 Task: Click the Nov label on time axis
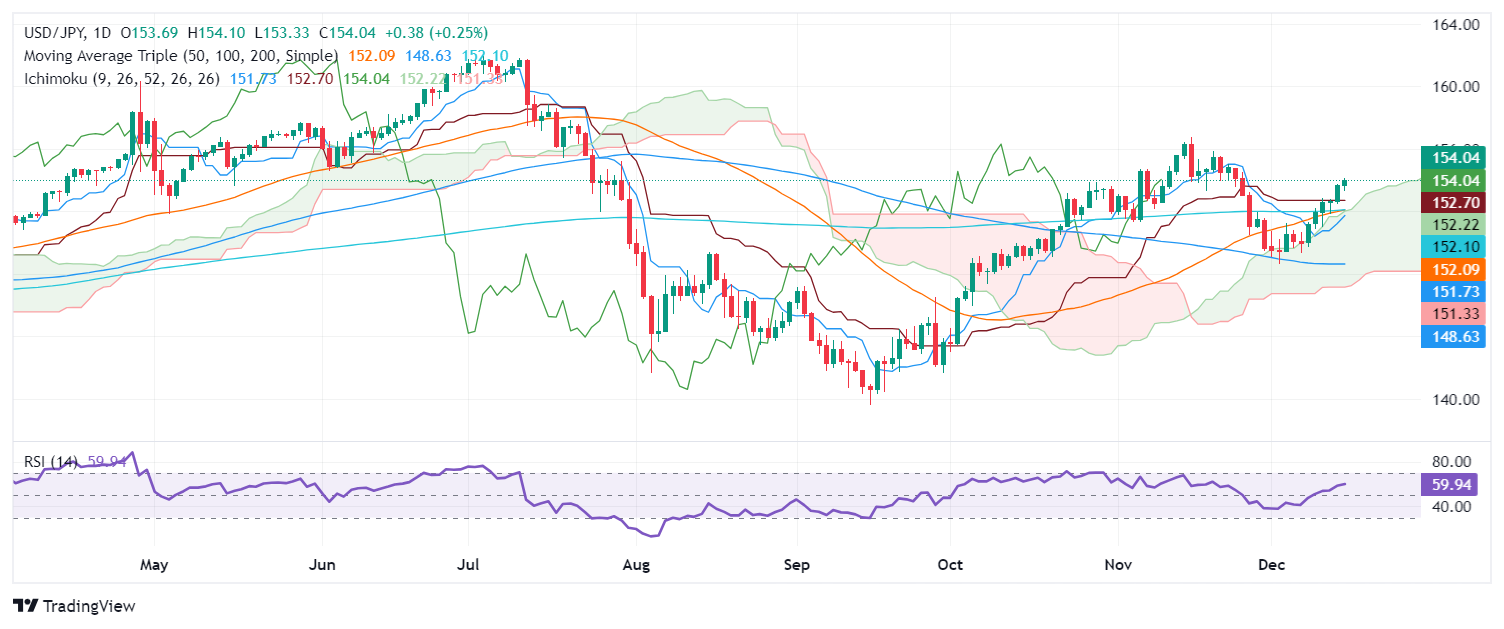click(x=1117, y=565)
